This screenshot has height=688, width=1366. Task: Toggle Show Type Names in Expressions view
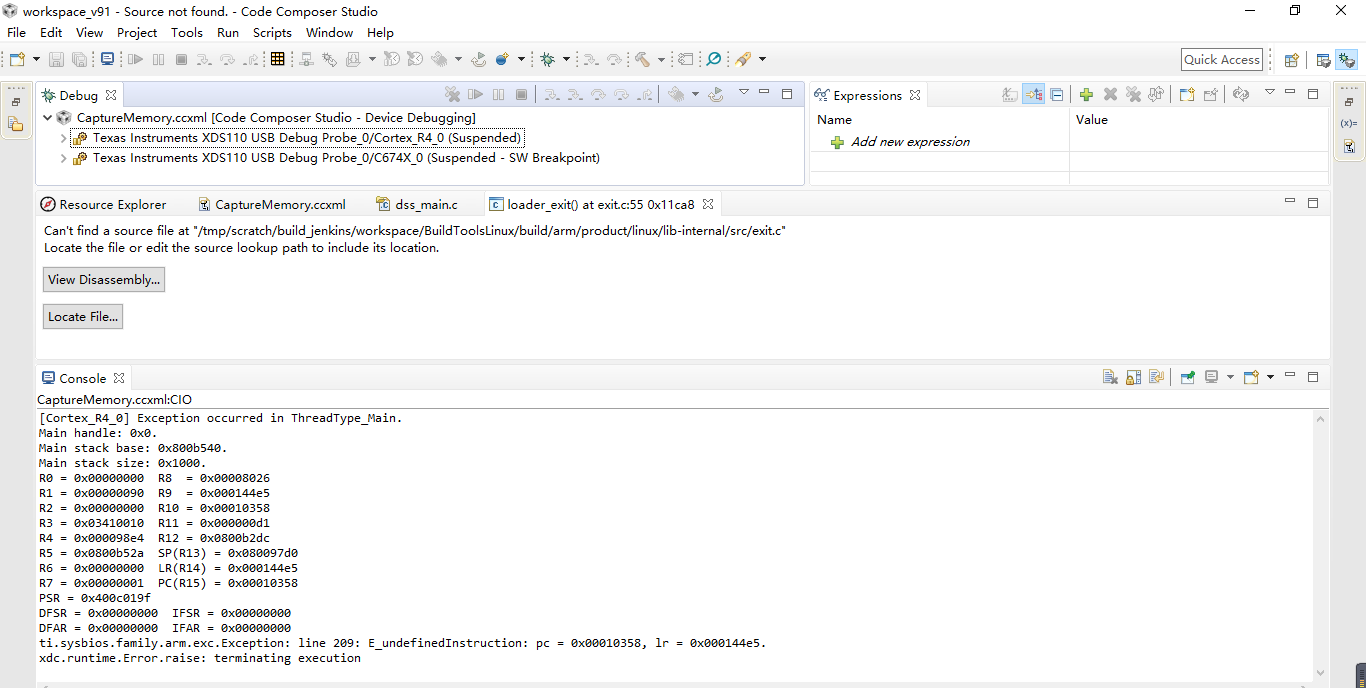click(1010, 95)
